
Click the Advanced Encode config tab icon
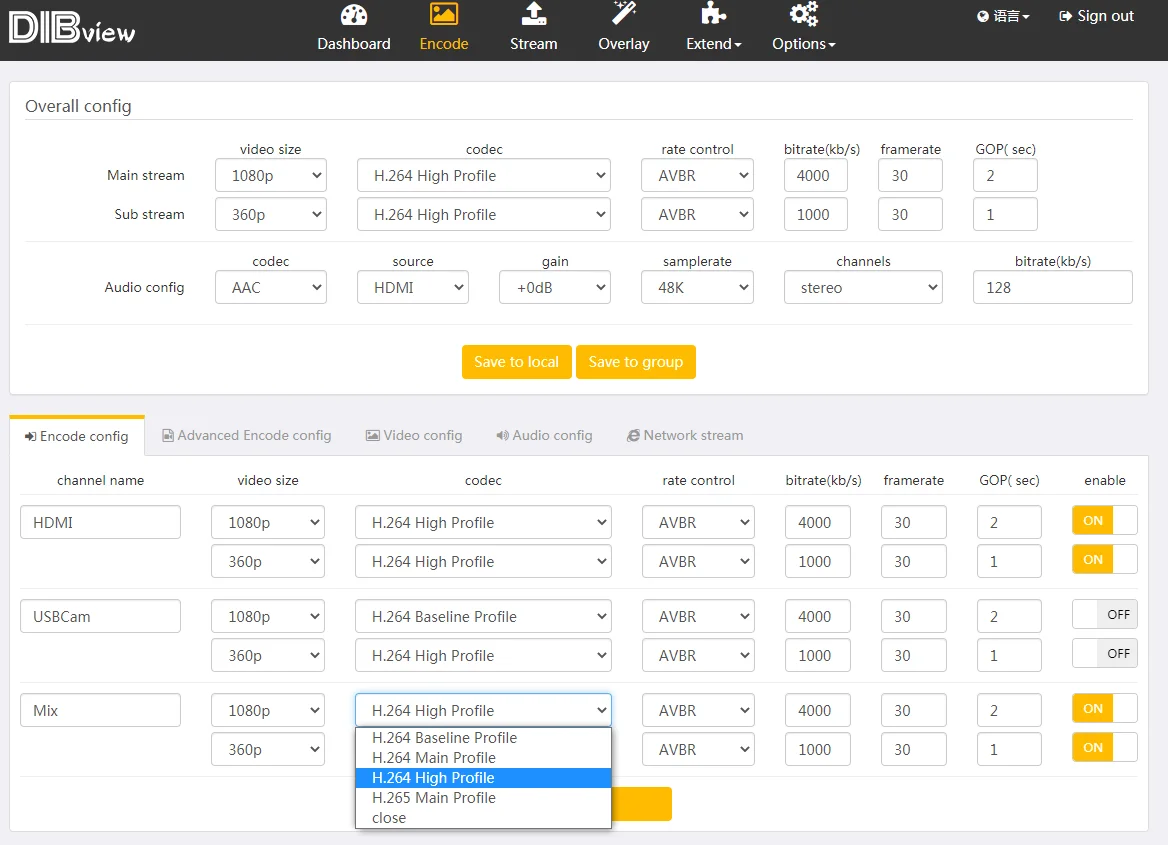pyautogui.click(x=168, y=436)
